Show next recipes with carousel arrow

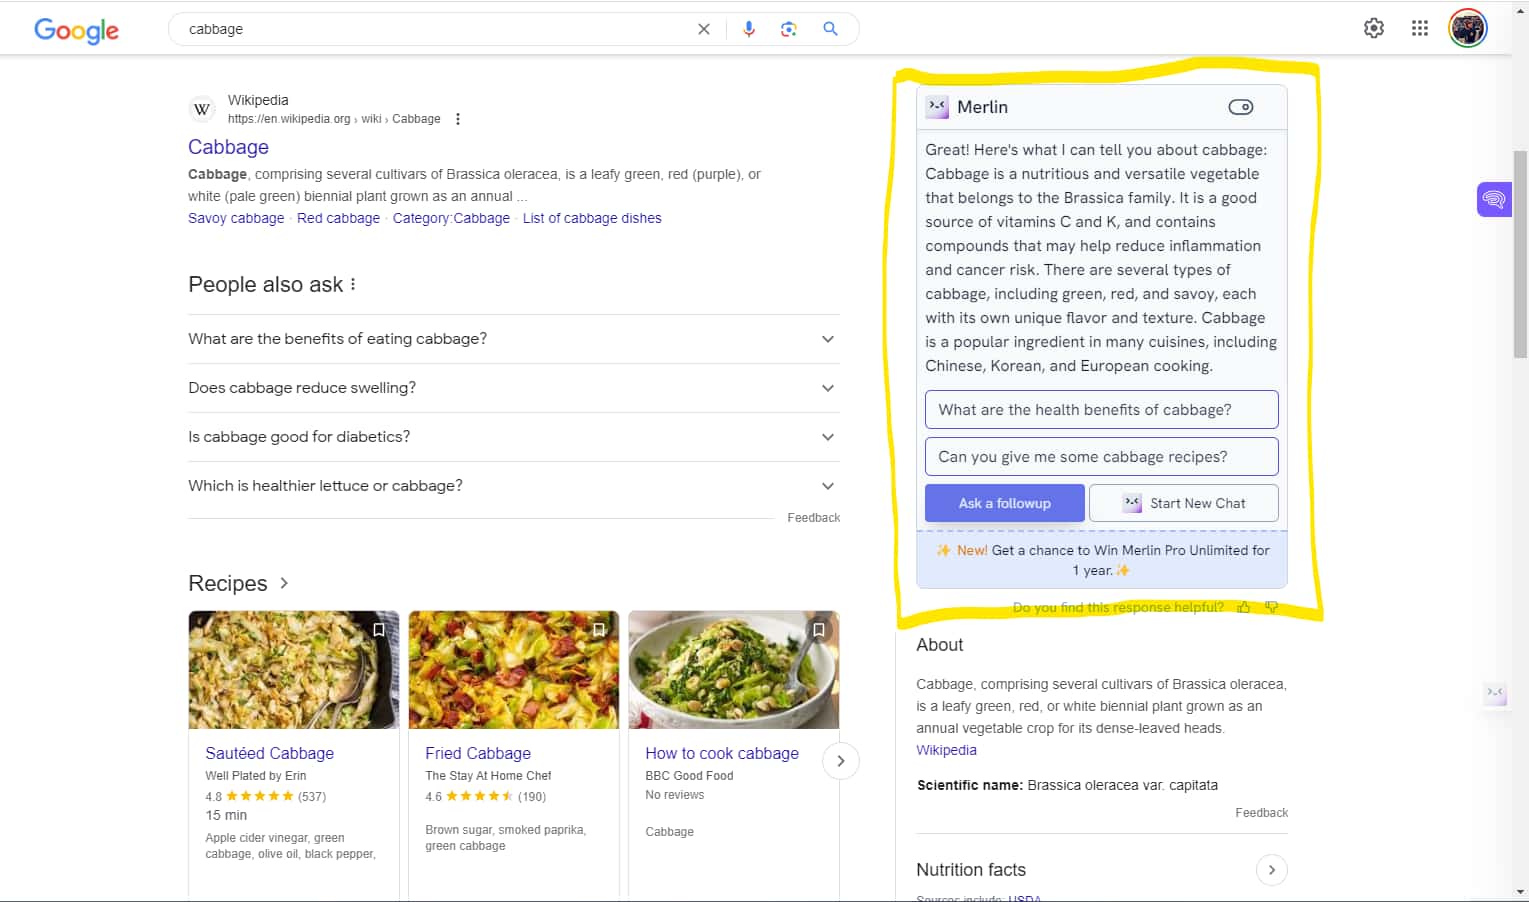(841, 761)
